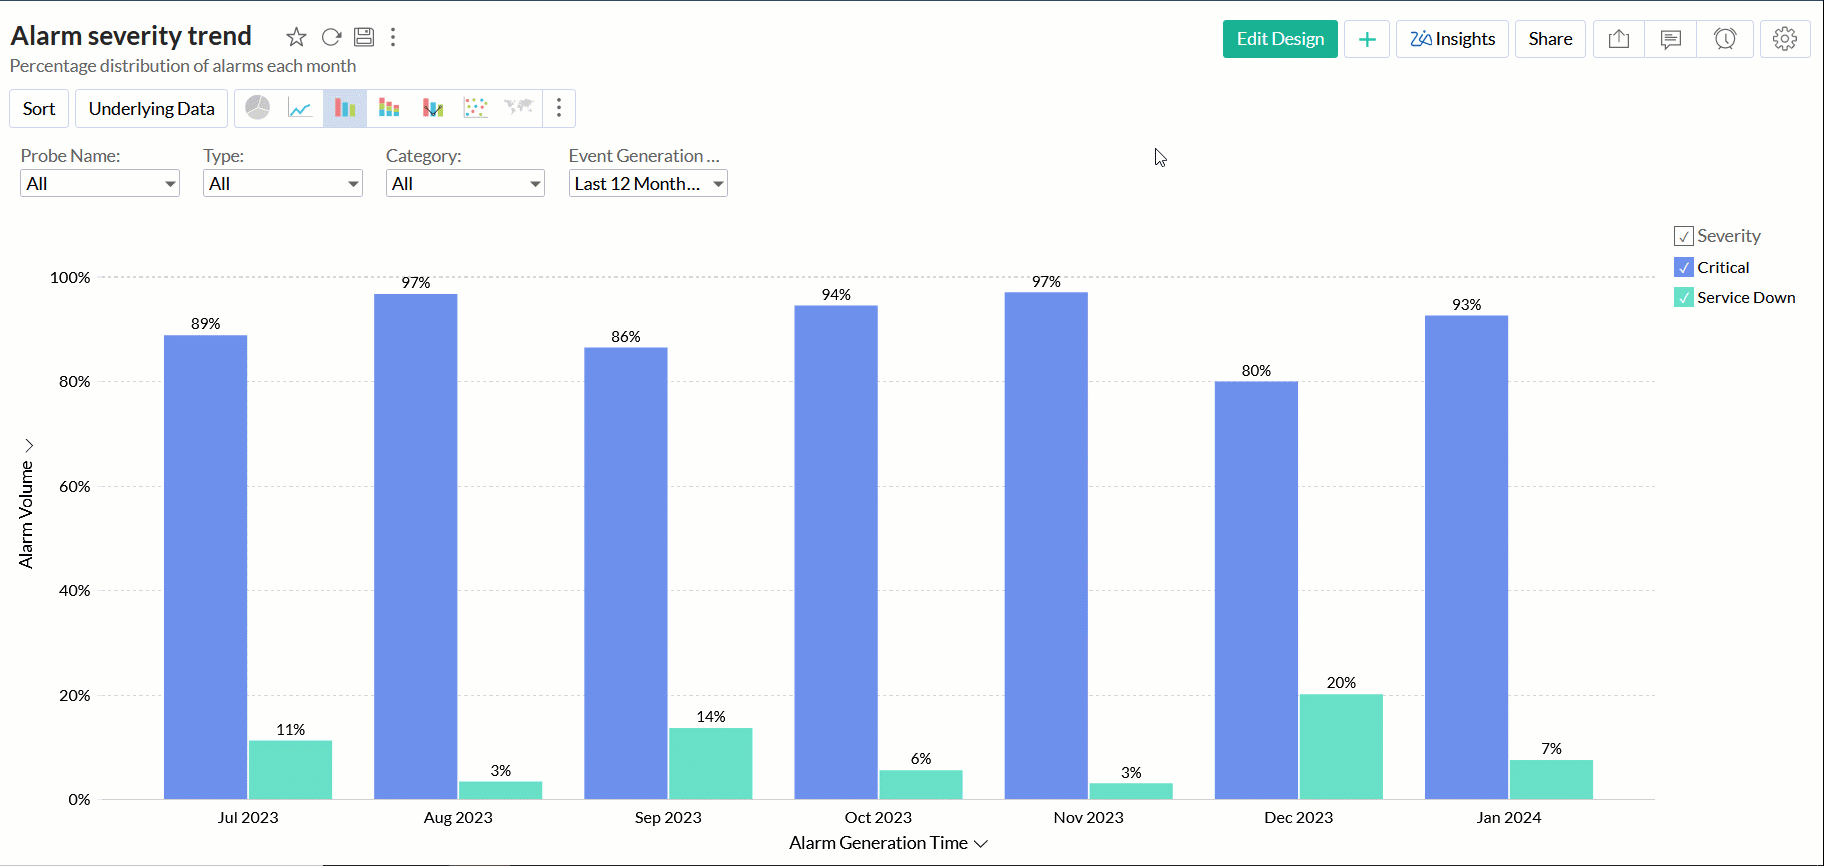Toggle the Severity select-all checkbox
1824x866 pixels.
tap(1684, 237)
